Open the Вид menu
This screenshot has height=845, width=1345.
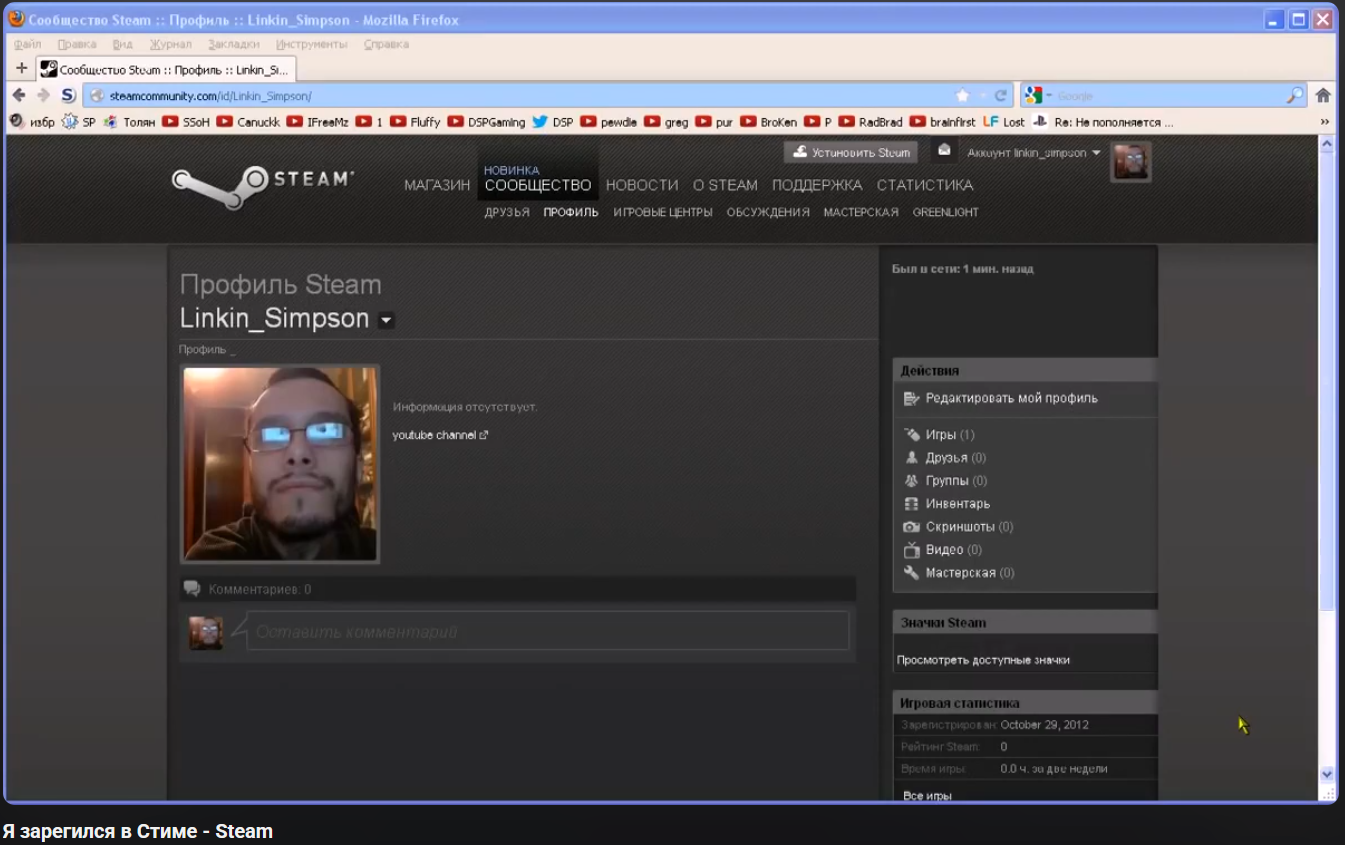123,44
